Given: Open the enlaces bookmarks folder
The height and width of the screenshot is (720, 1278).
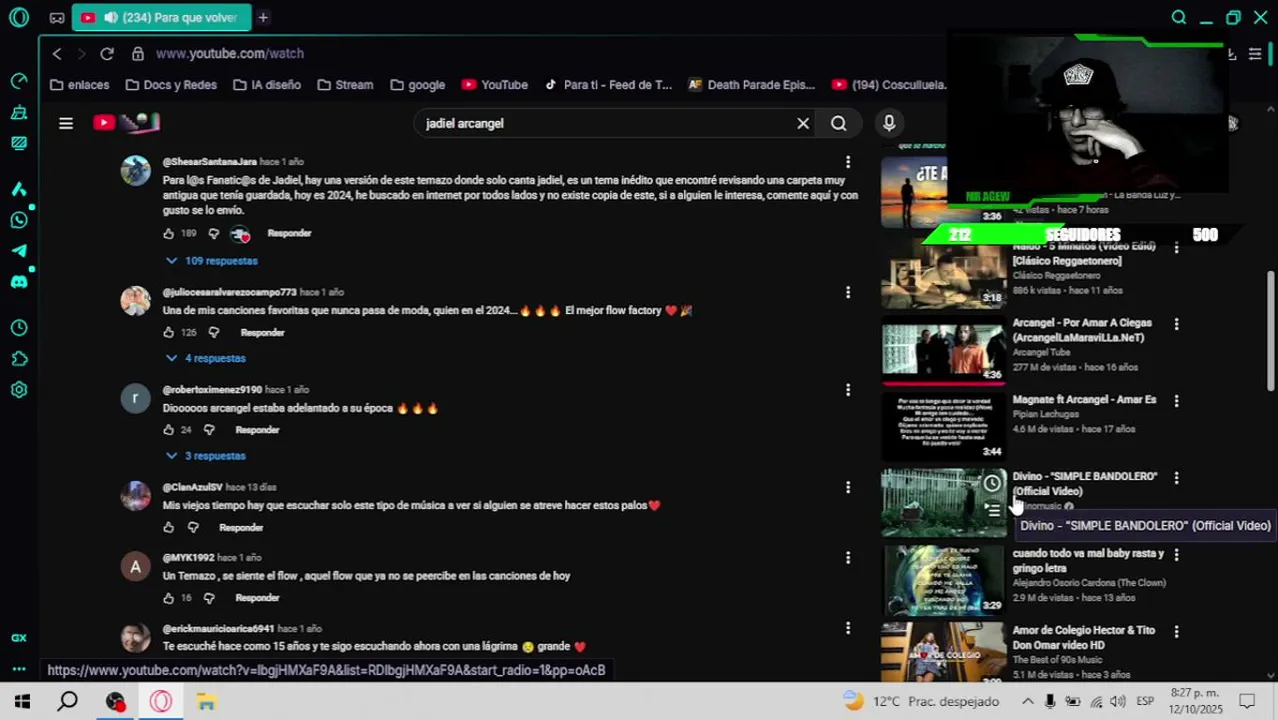Looking at the screenshot, I should [79, 85].
